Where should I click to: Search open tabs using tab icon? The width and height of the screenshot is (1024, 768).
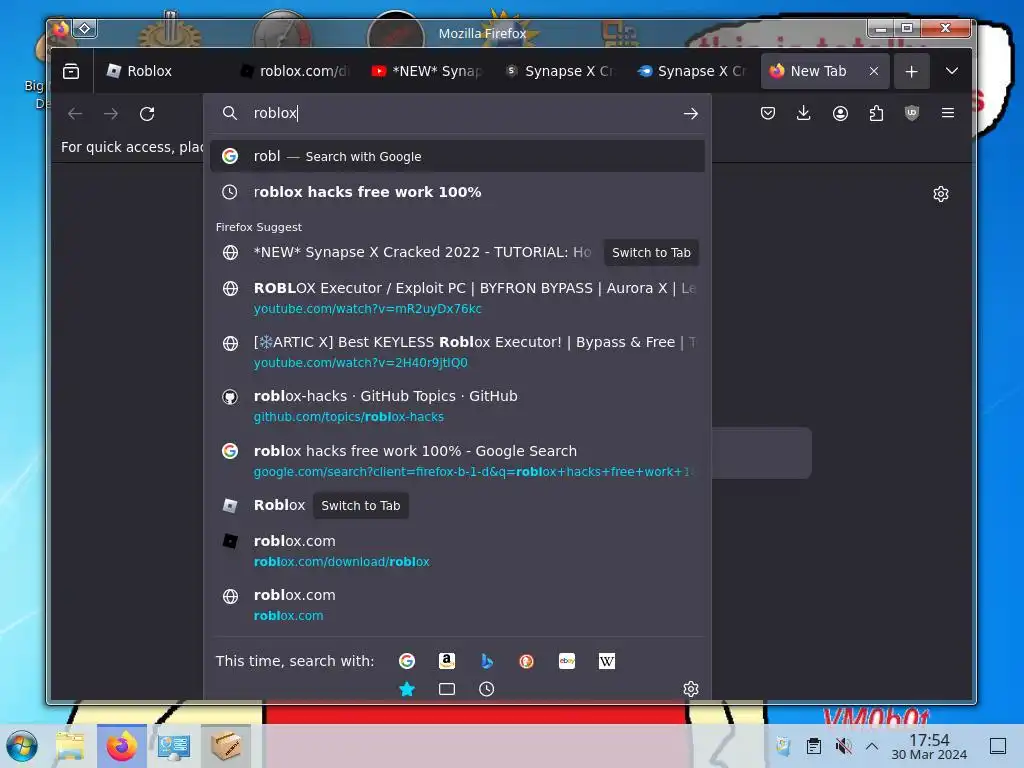(447, 689)
